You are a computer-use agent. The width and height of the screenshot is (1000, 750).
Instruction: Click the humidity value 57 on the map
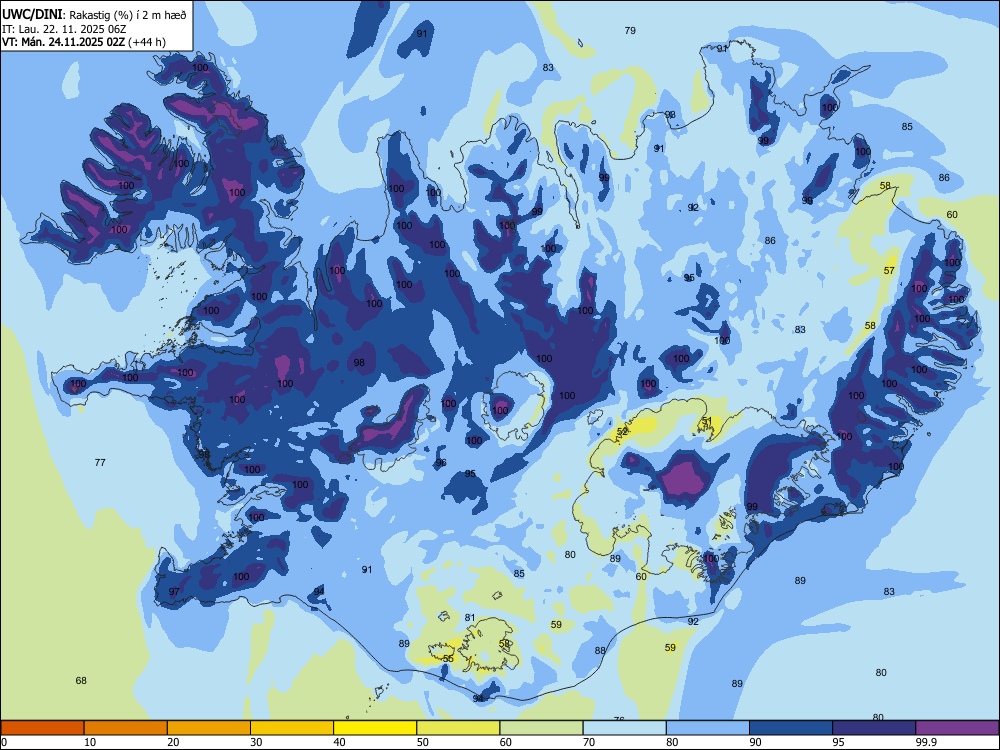click(889, 270)
